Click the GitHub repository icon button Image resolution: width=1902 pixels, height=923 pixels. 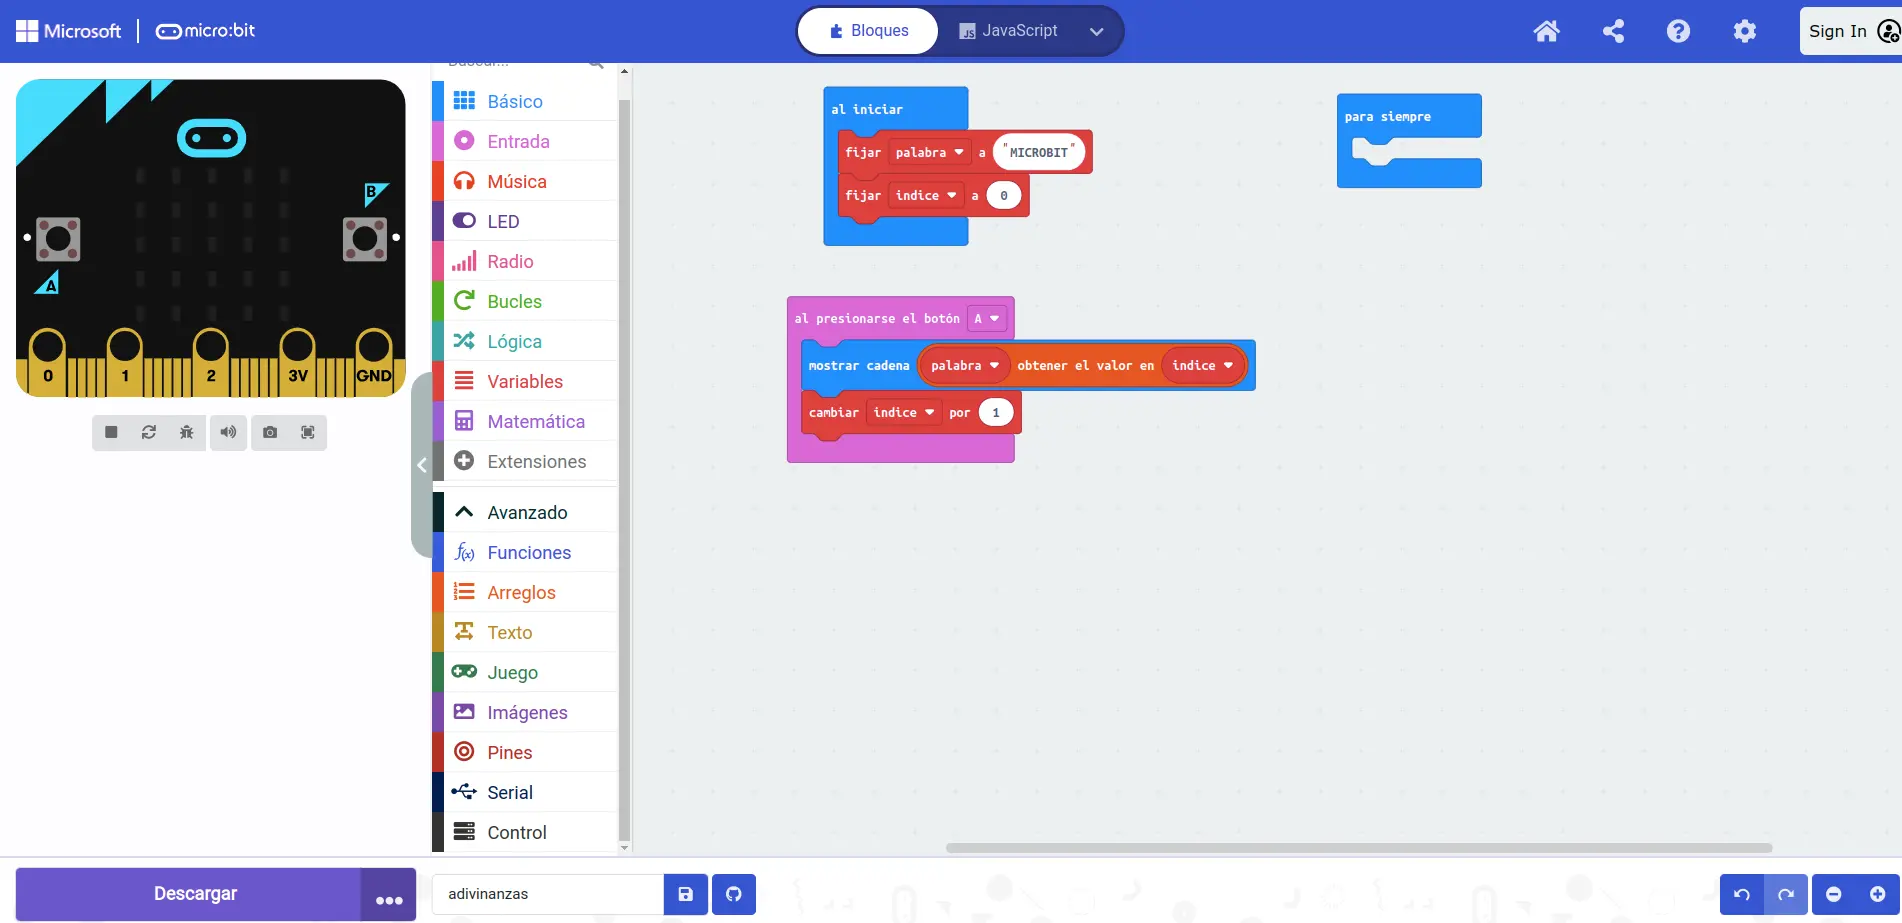click(734, 894)
